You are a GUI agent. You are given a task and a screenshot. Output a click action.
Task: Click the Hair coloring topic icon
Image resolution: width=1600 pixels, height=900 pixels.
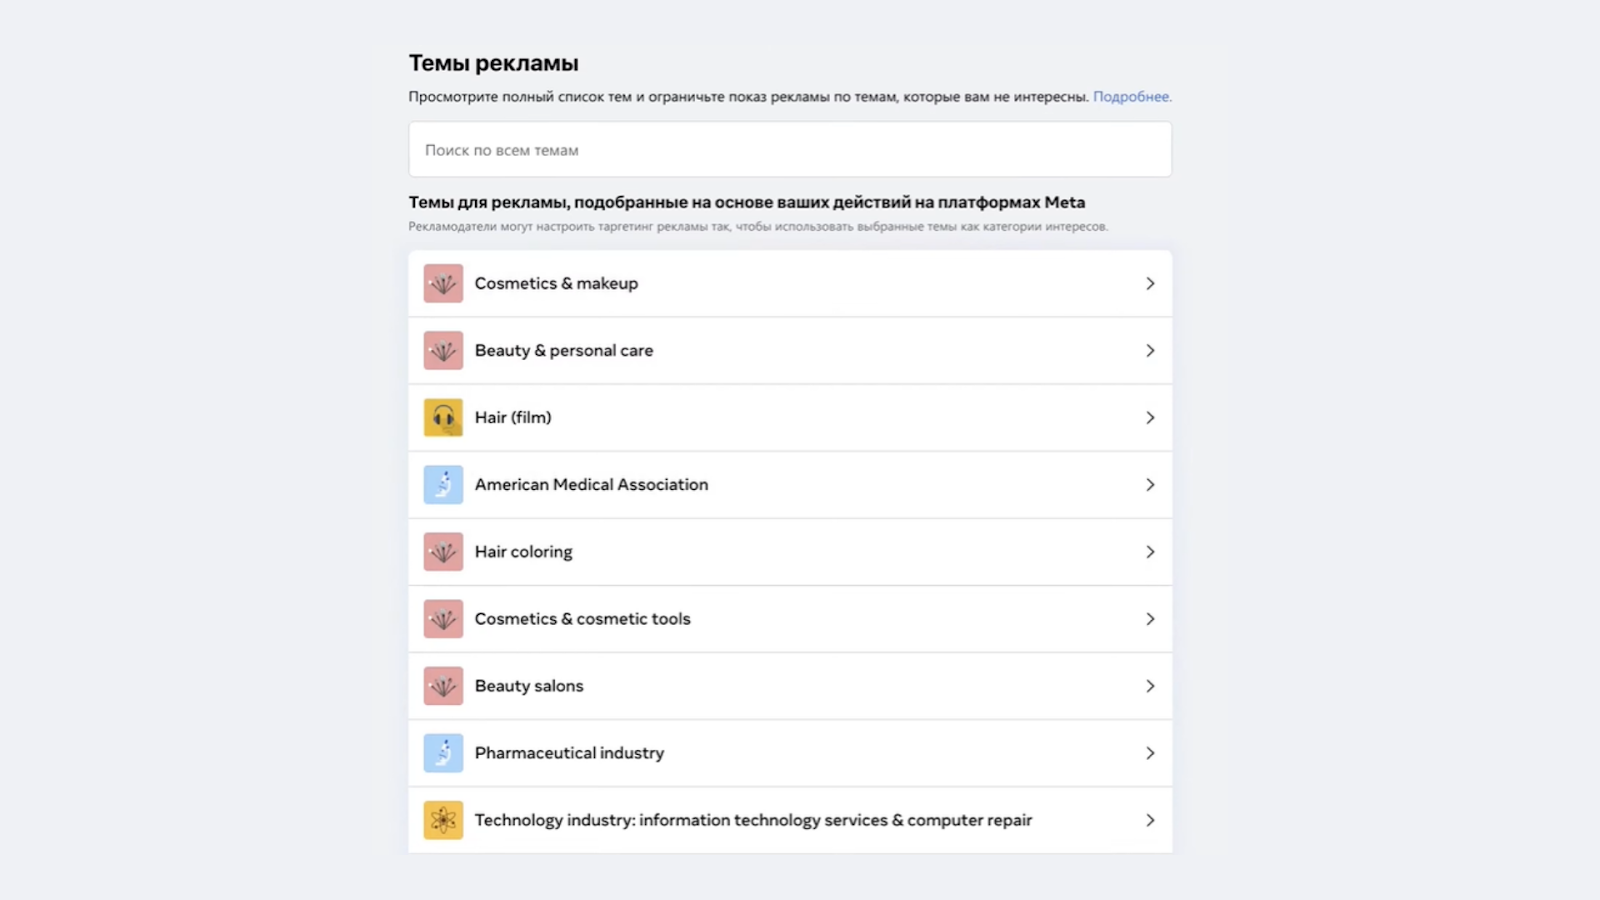443,552
